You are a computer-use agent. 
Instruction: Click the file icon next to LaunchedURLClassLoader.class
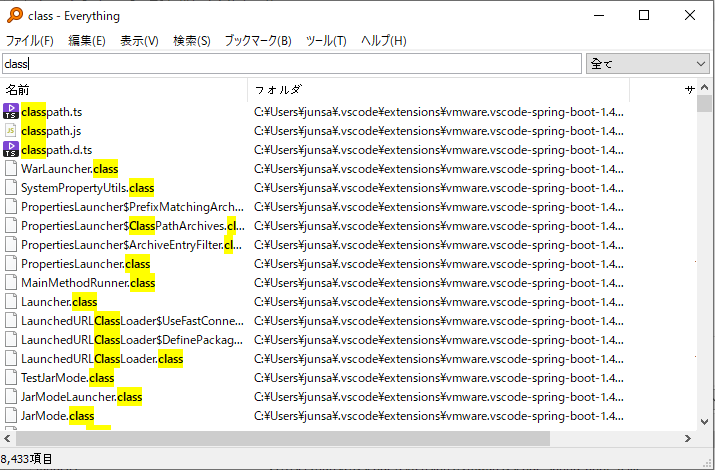click(11, 358)
